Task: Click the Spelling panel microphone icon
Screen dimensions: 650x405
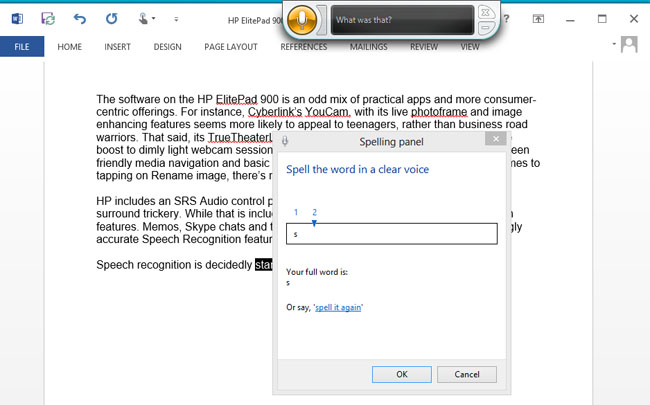Action: (285, 141)
